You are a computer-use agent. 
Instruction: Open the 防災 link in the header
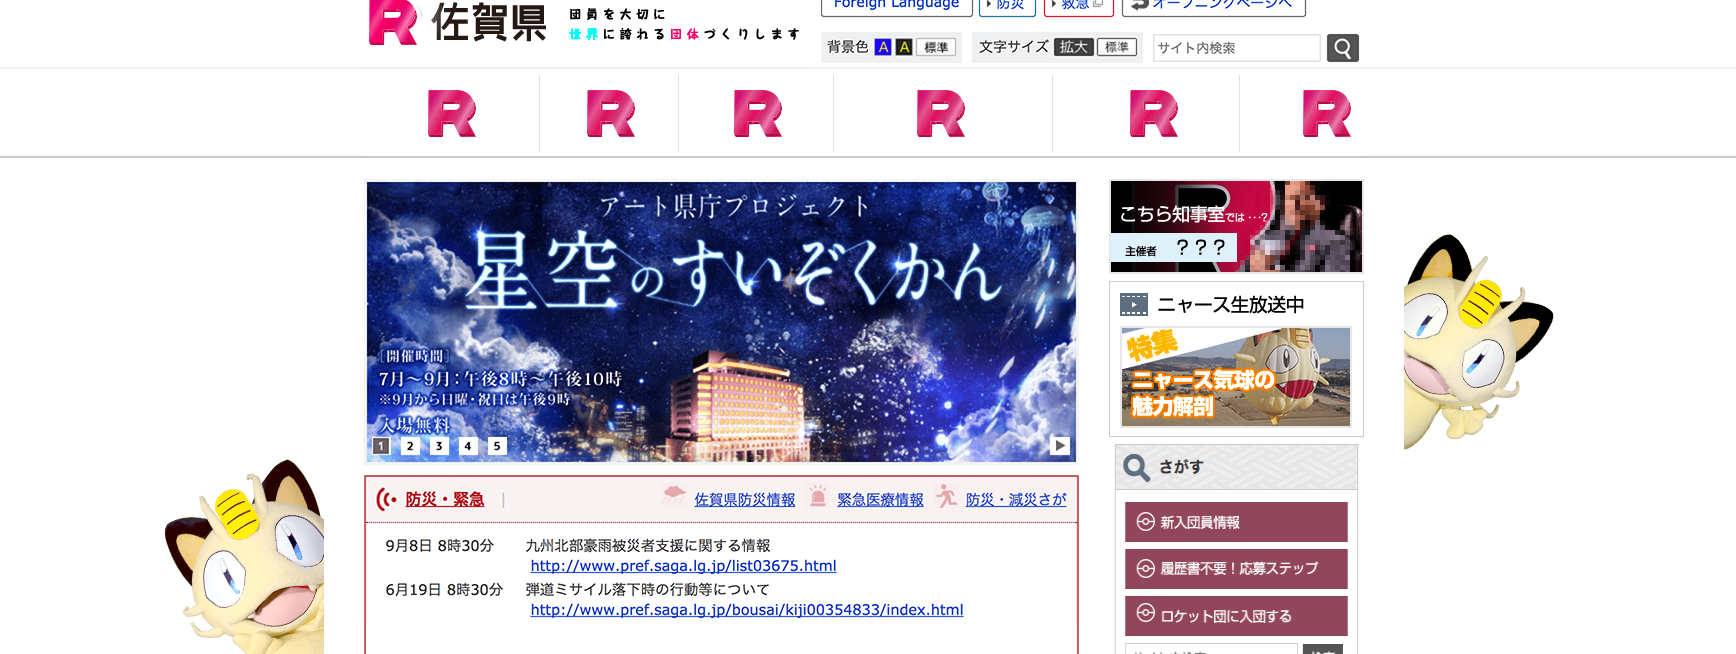pyautogui.click(x=1007, y=6)
